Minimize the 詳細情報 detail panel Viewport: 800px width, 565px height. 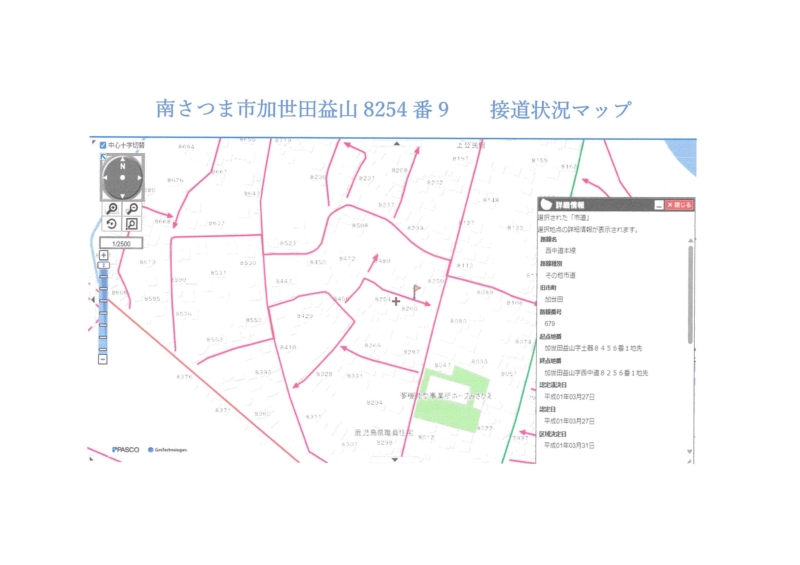659,204
